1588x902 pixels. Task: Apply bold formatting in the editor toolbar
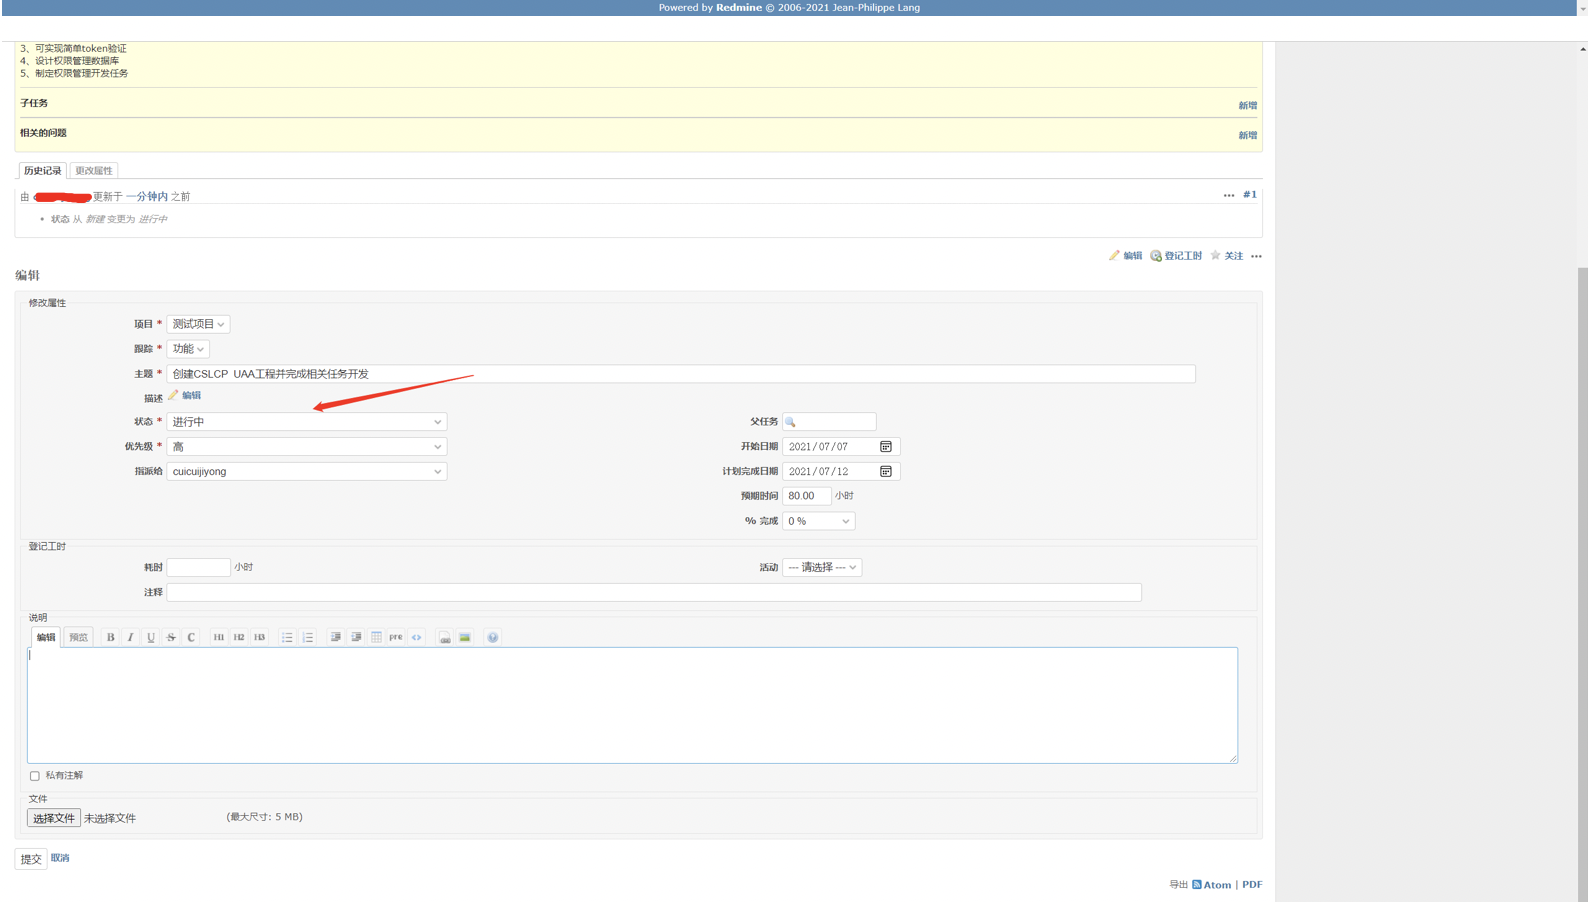coord(110,637)
